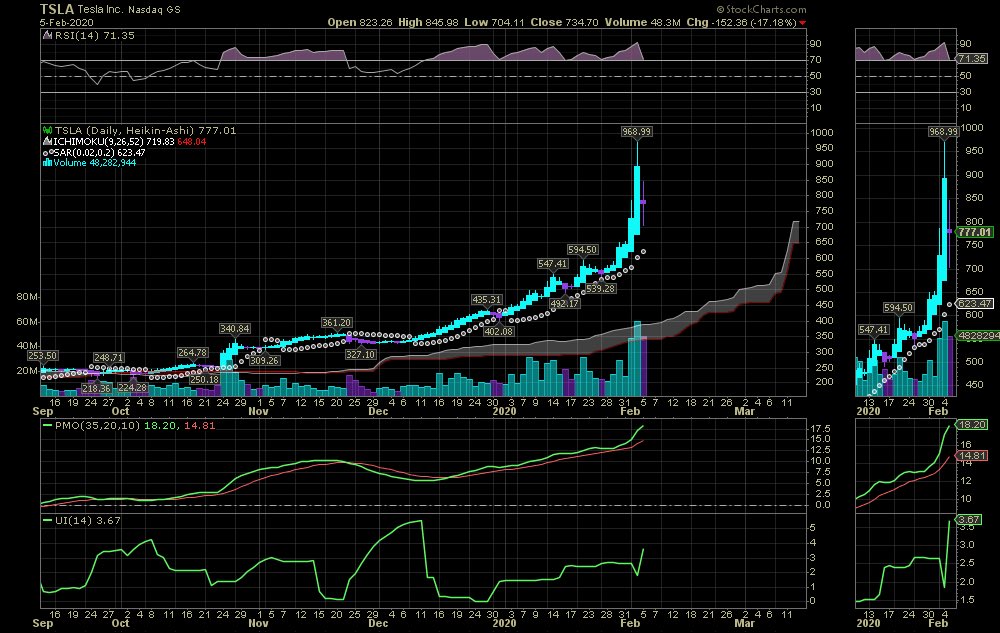Click the 361.20 price label

336,323
